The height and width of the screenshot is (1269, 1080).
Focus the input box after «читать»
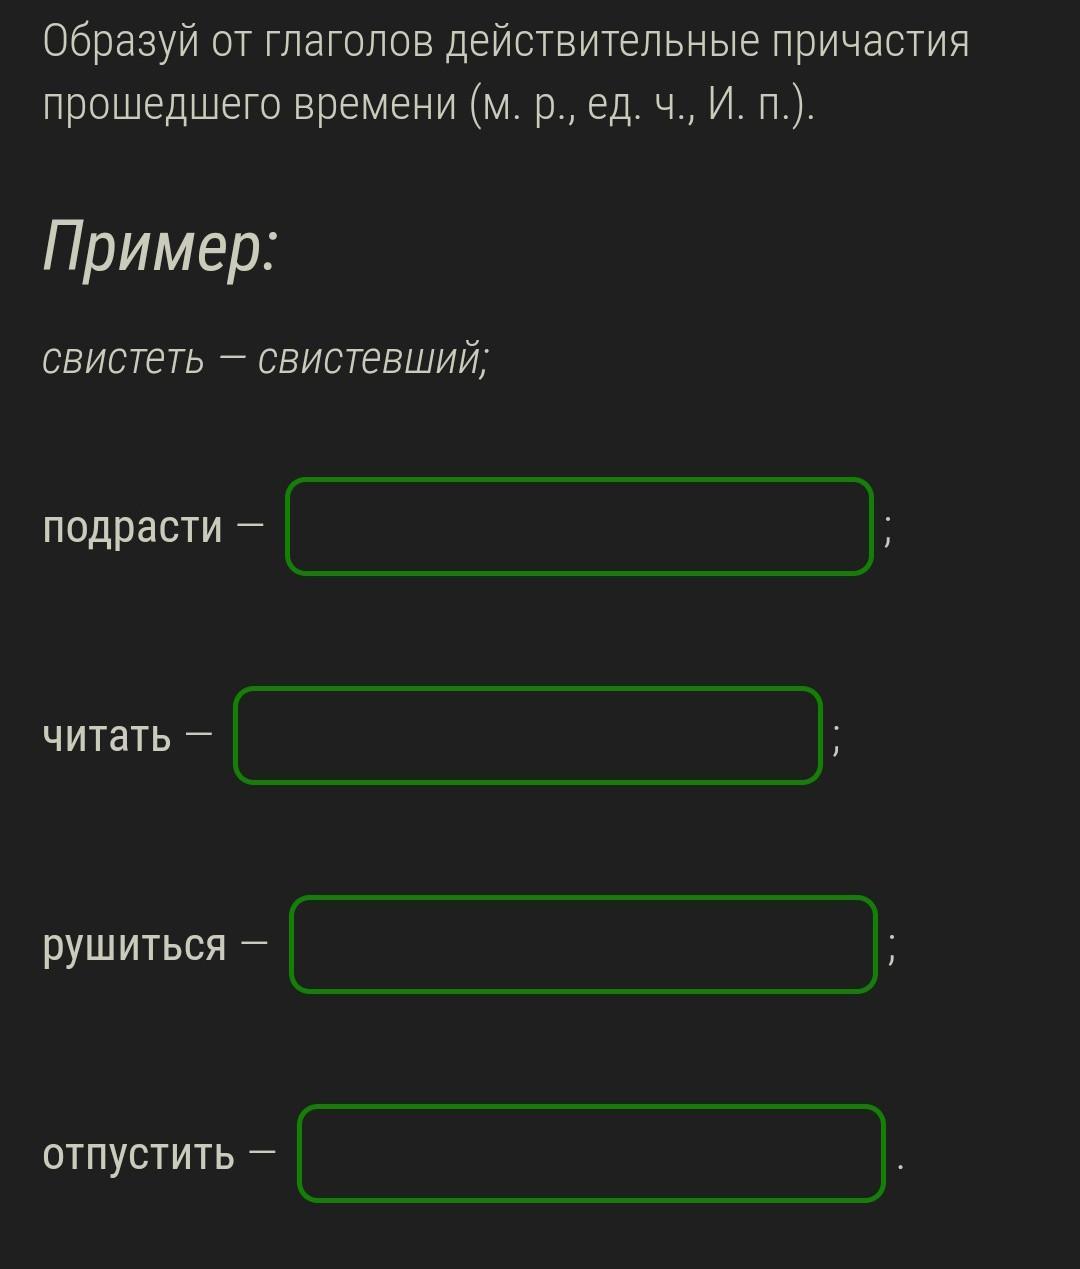coord(528,736)
